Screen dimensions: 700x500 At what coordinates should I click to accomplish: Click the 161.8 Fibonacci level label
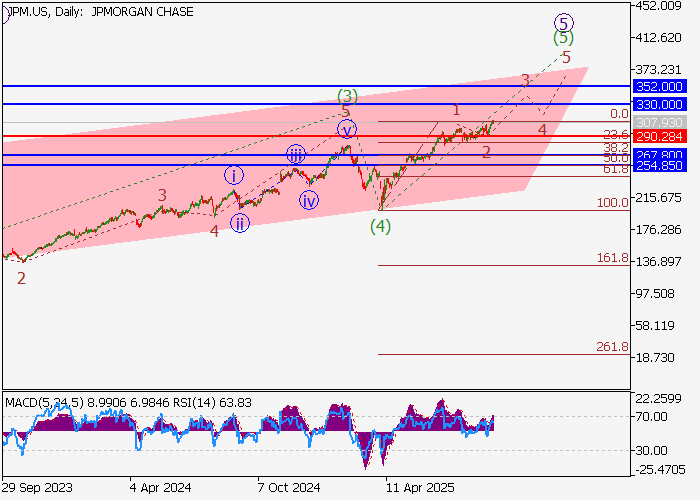612,258
